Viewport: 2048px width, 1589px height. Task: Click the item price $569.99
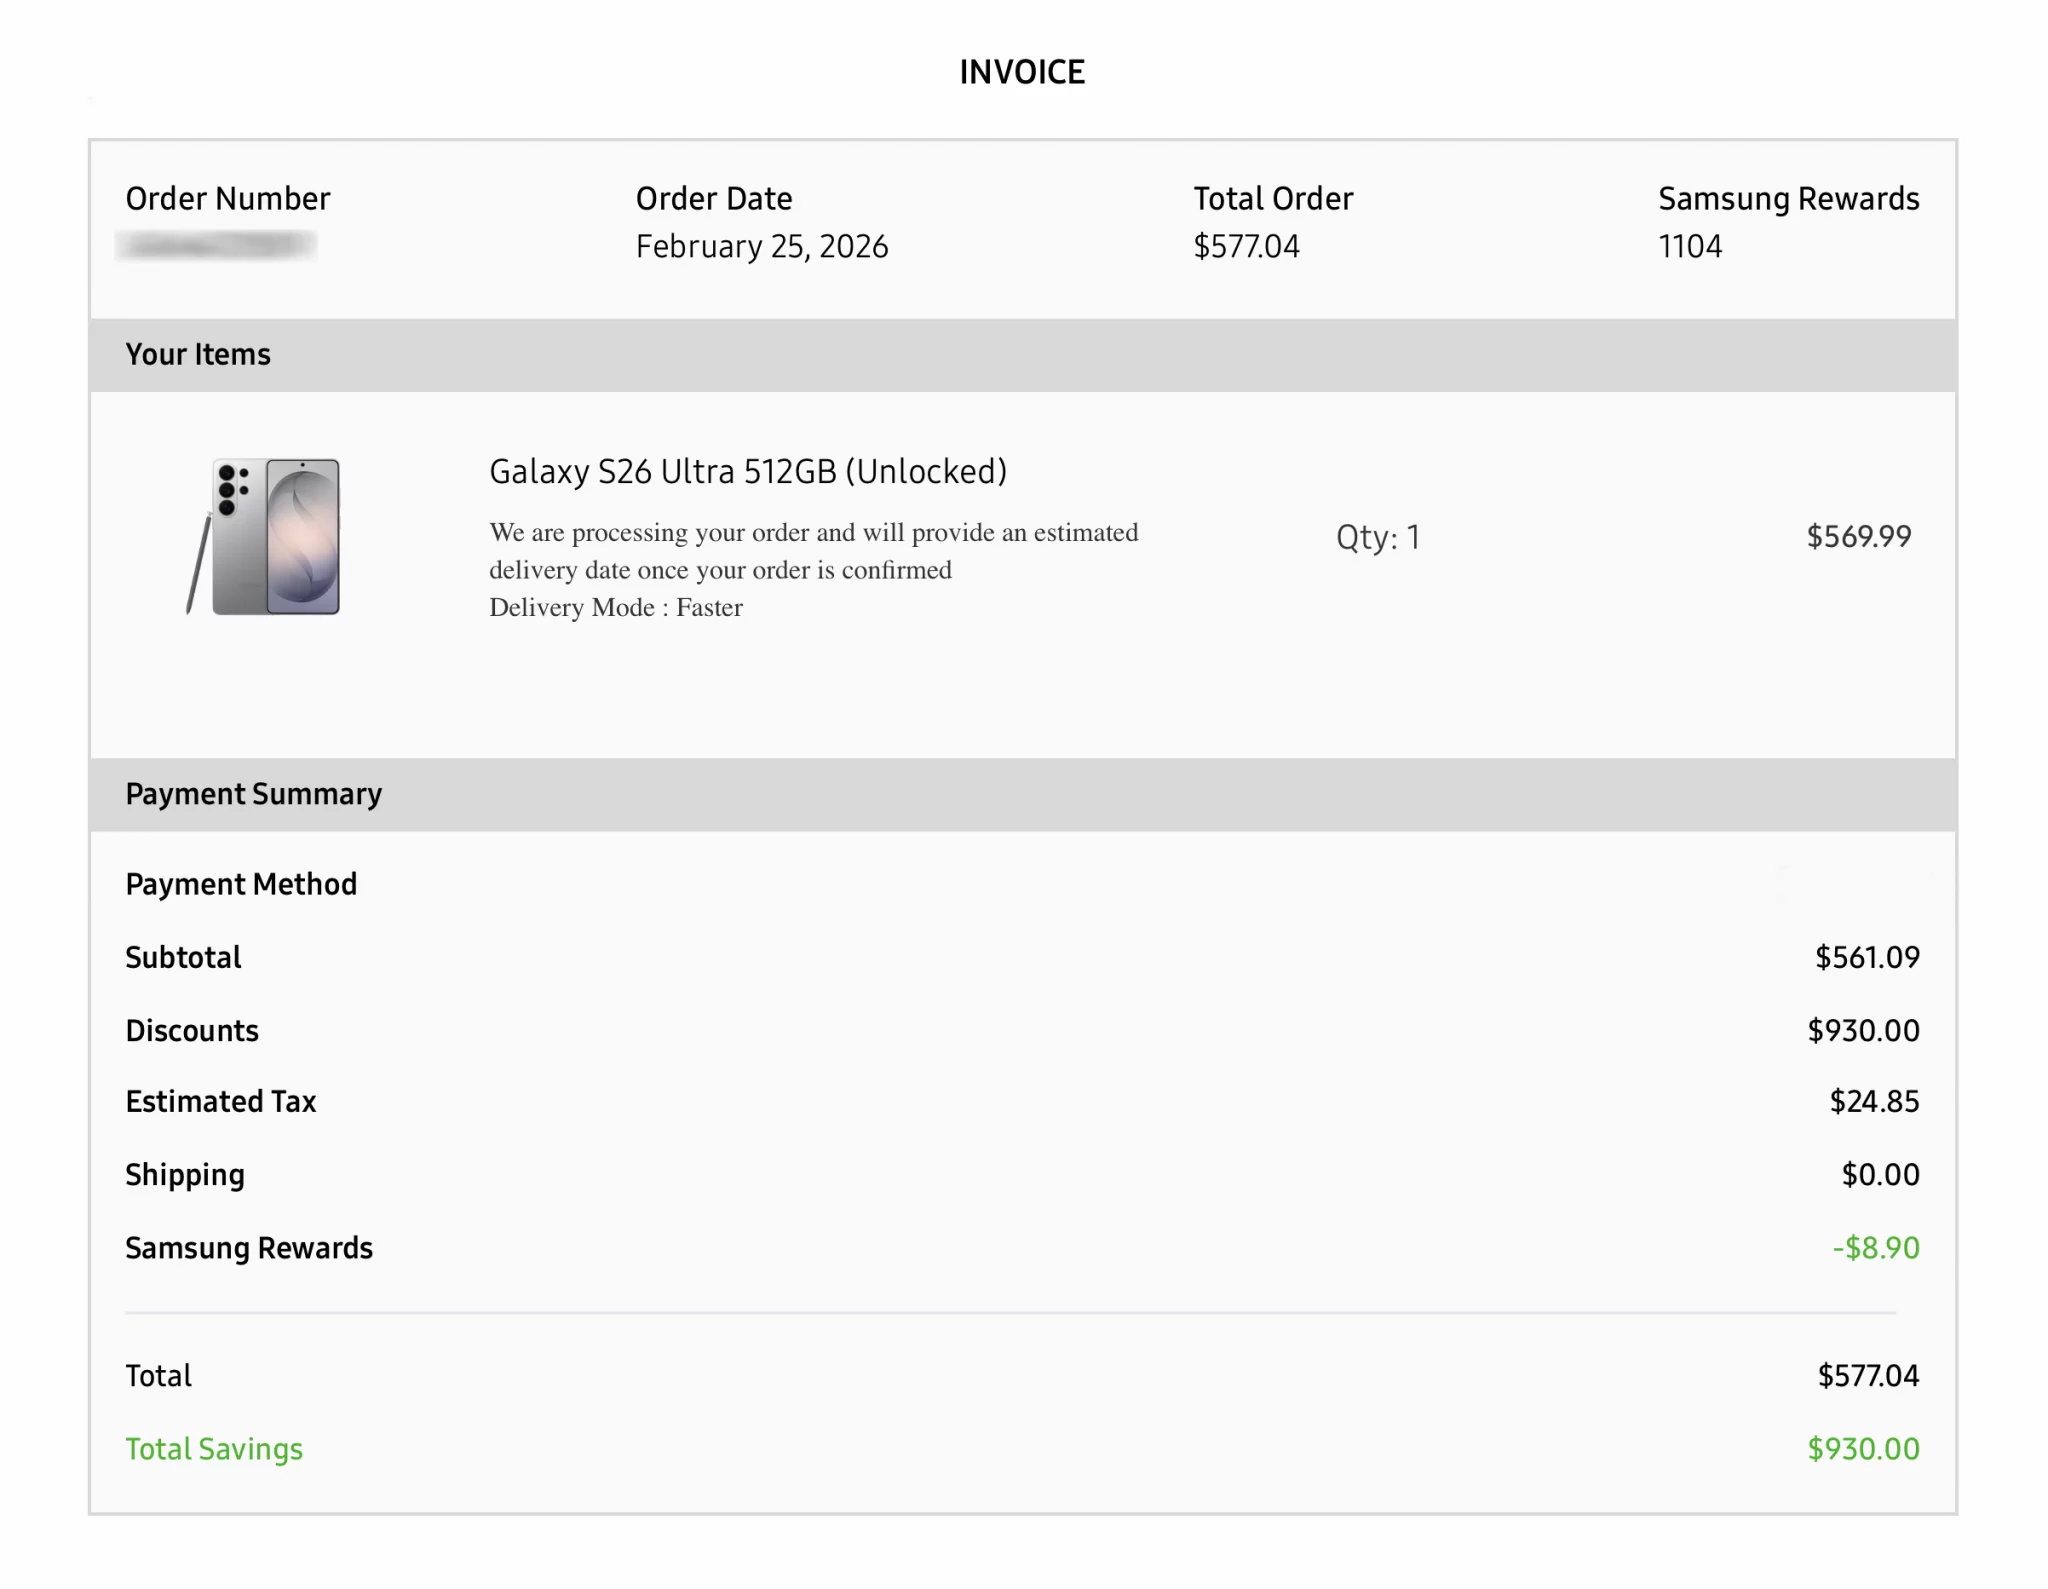[1858, 537]
